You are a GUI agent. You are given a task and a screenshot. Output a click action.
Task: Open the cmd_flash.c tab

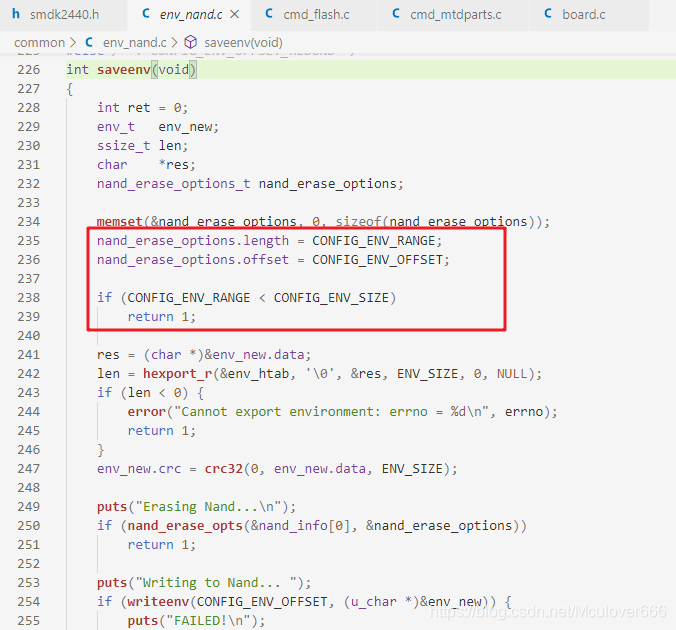(316, 15)
